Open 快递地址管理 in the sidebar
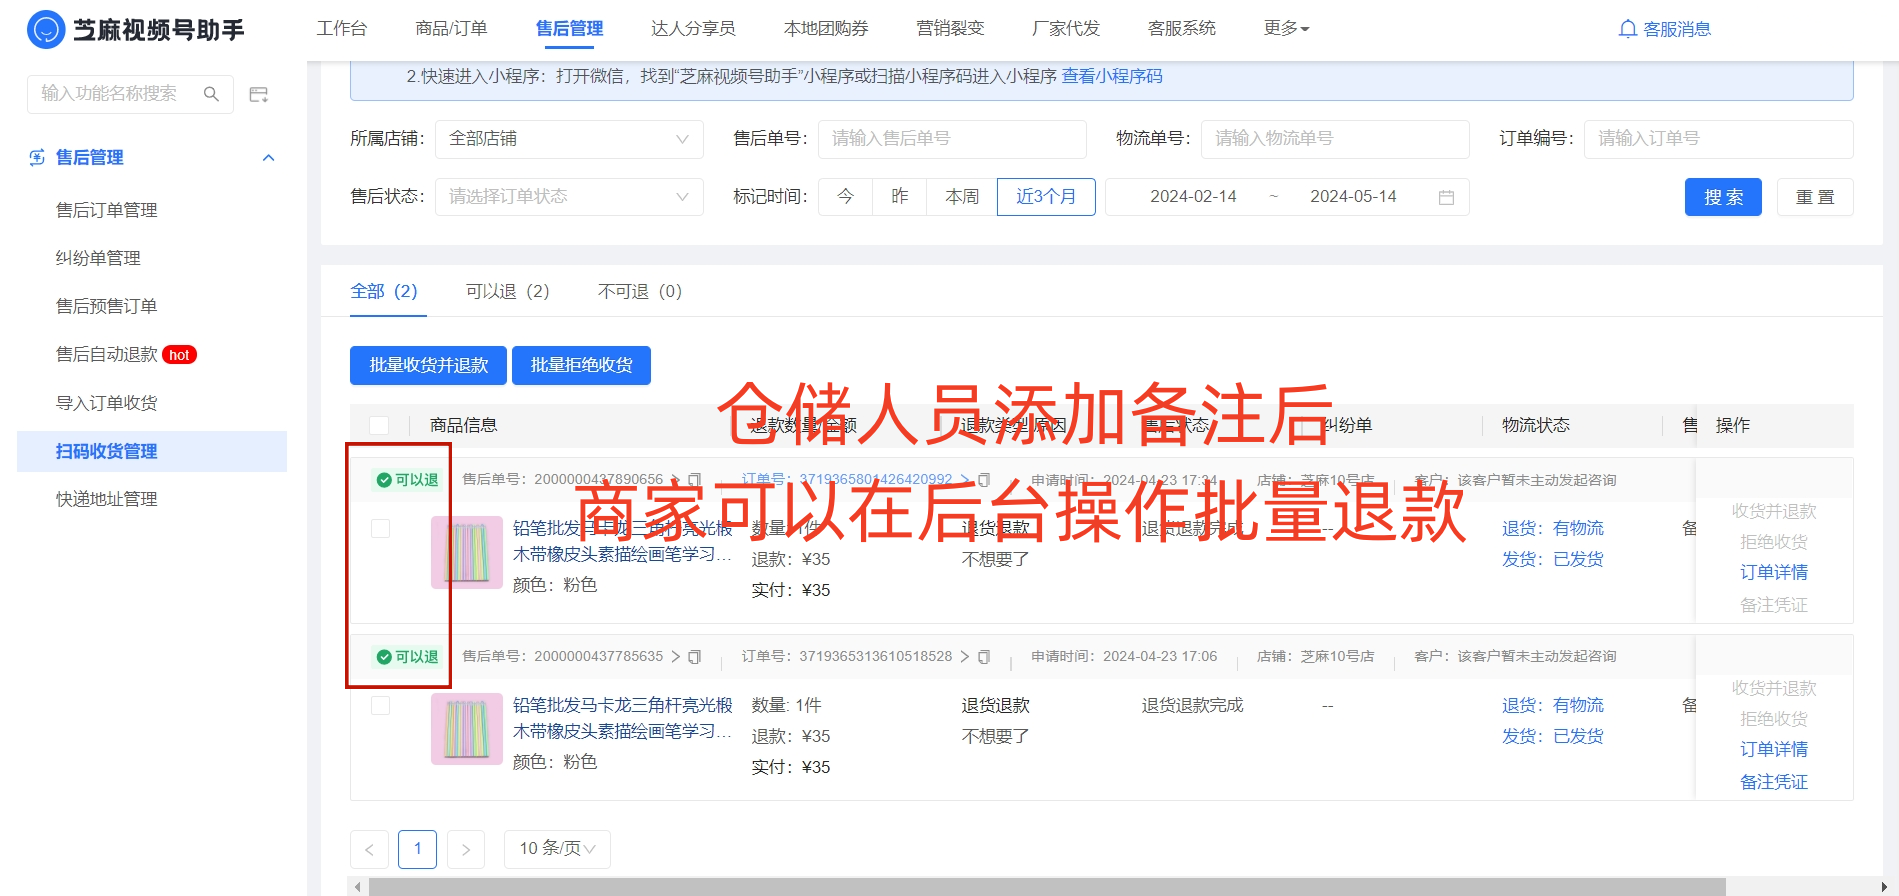 [107, 499]
